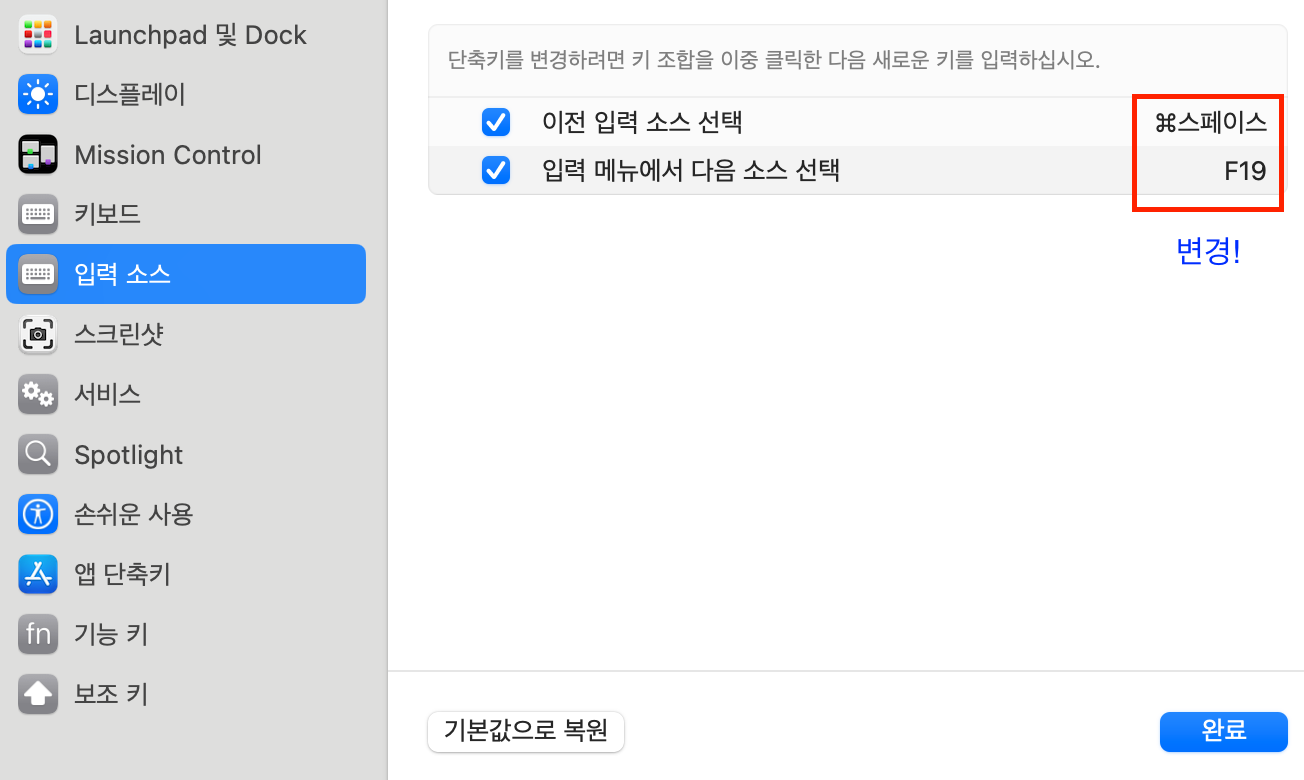Click the 기본값으로 복원 button

[526, 731]
